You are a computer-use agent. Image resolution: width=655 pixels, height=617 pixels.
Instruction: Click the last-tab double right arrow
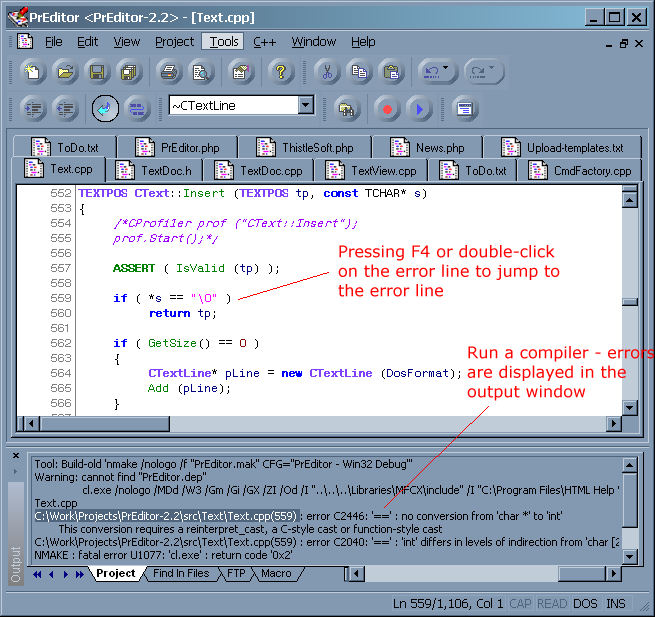tap(79, 574)
